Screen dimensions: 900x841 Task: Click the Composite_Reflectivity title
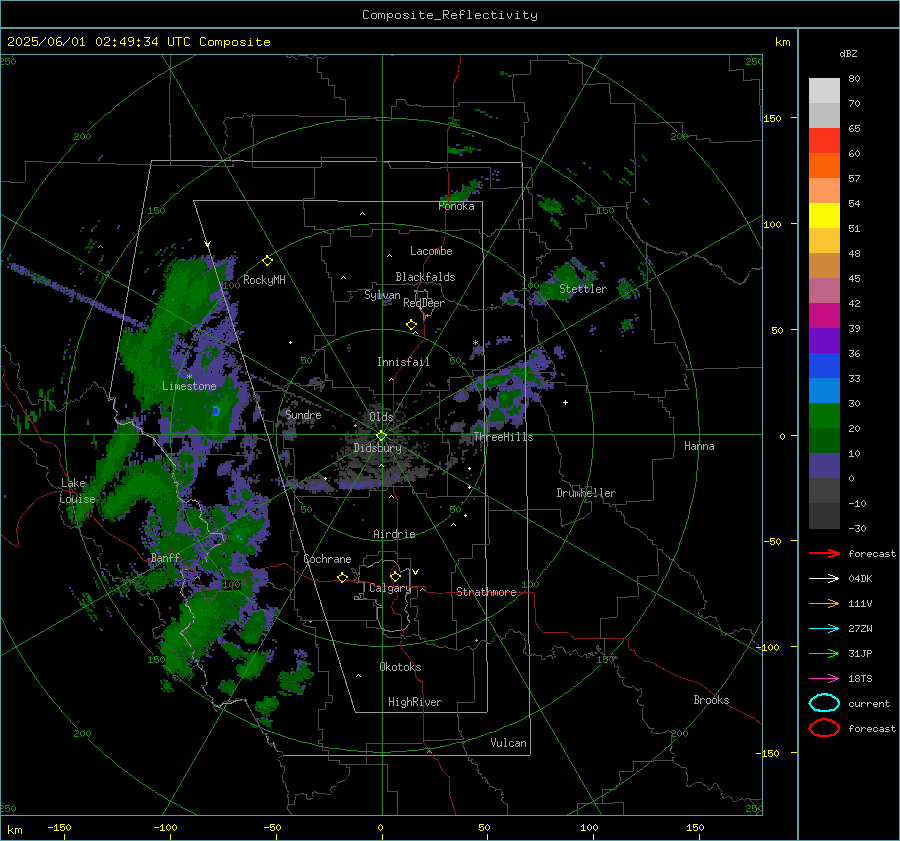tap(450, 15)
